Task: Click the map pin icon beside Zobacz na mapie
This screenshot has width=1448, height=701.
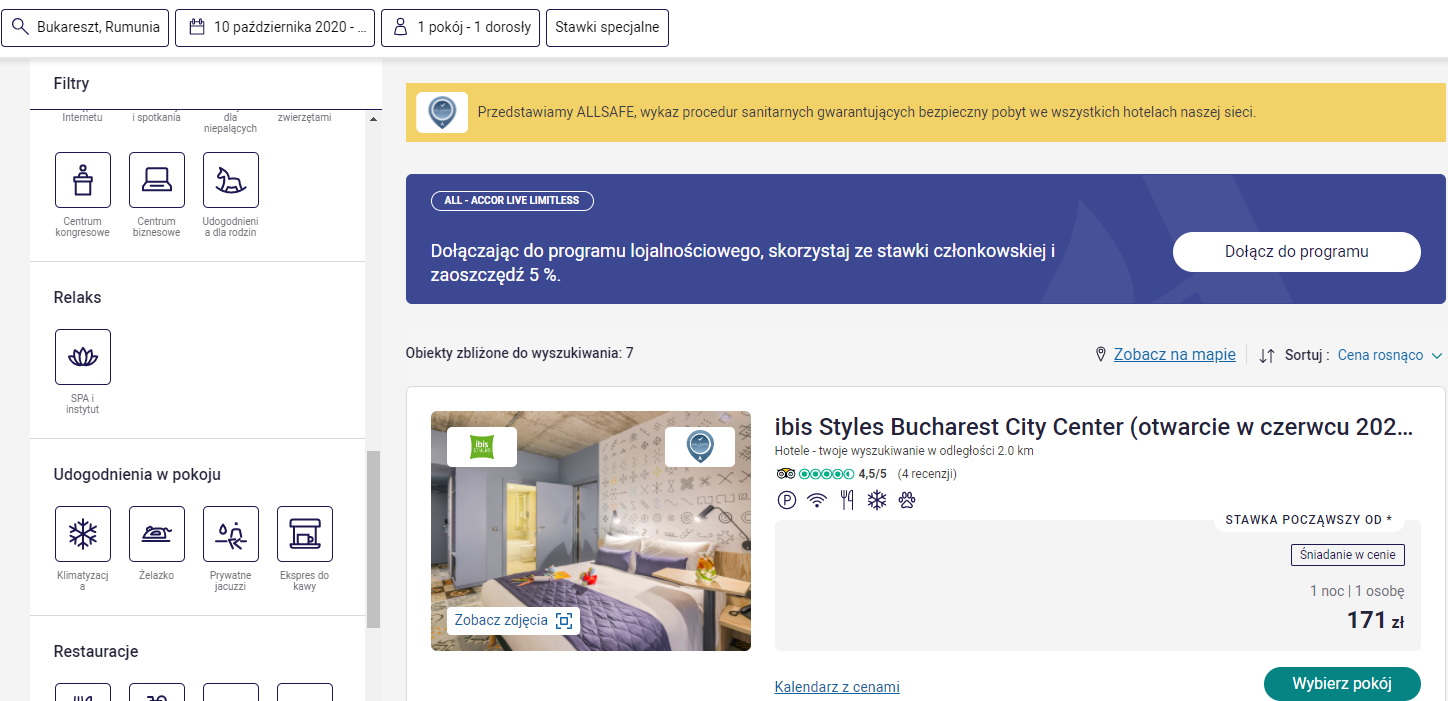Action: pyautogui.click(x=1101, y=355)
